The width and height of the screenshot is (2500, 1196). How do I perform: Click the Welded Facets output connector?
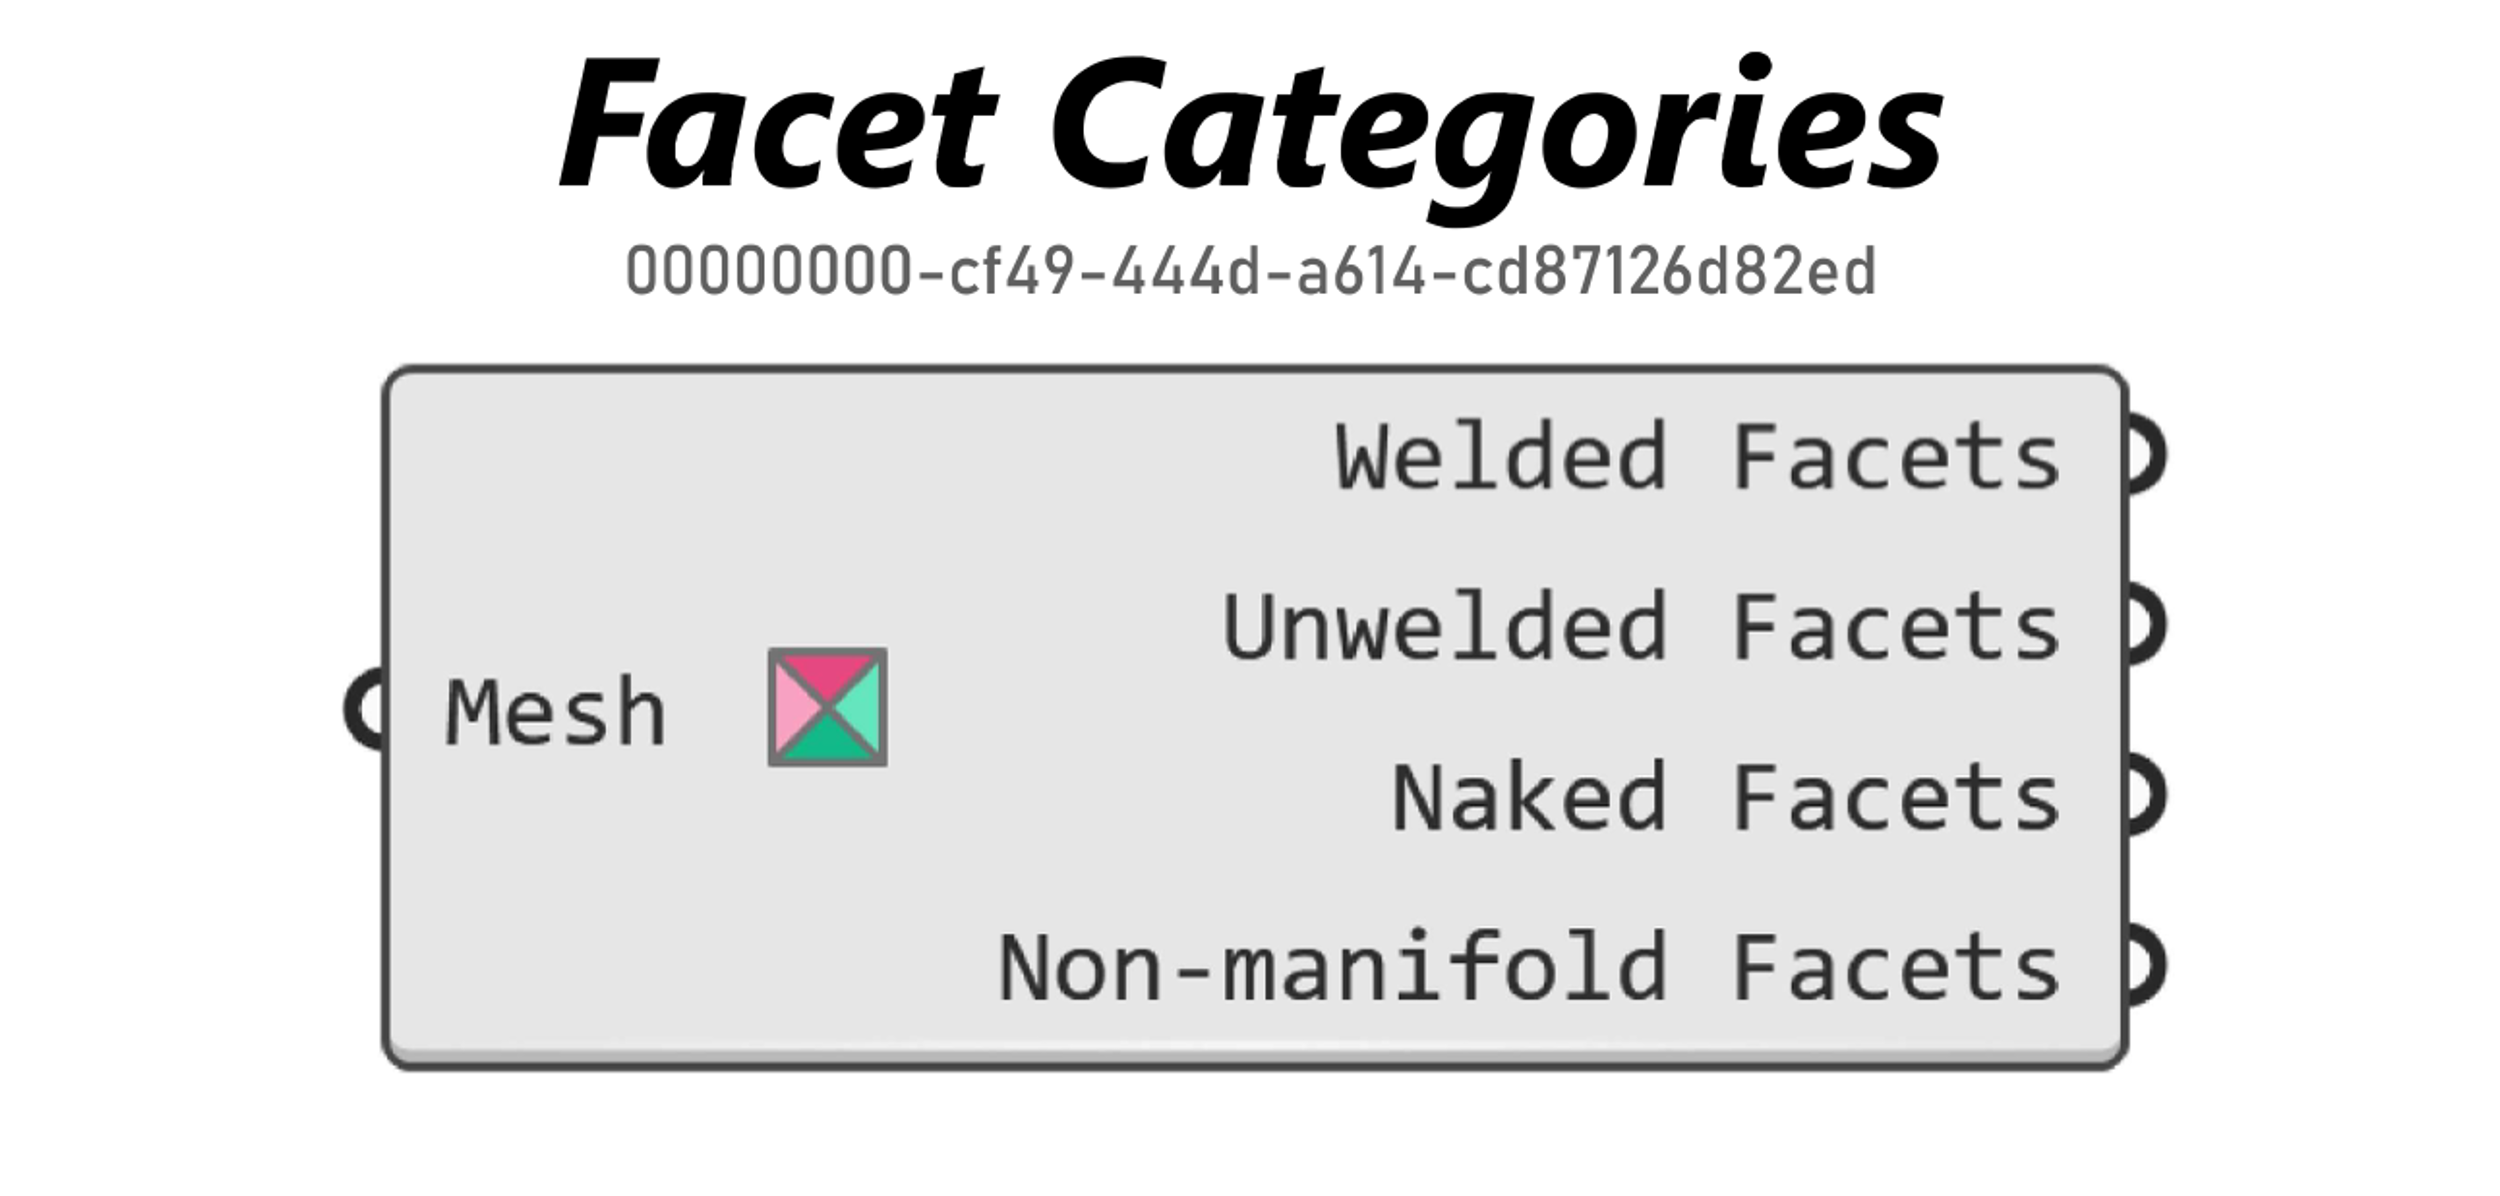[x=2144, y=455]
